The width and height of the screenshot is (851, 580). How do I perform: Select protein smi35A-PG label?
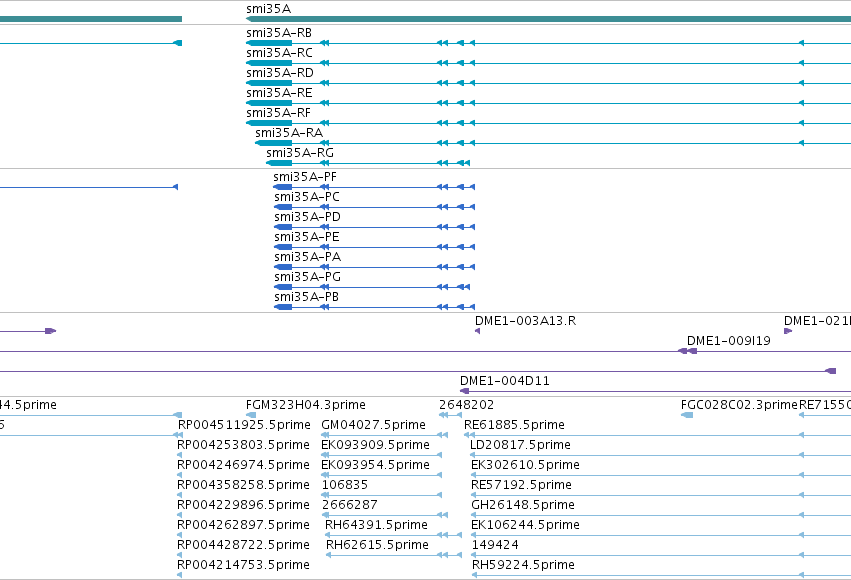click(x=308, y=278)
